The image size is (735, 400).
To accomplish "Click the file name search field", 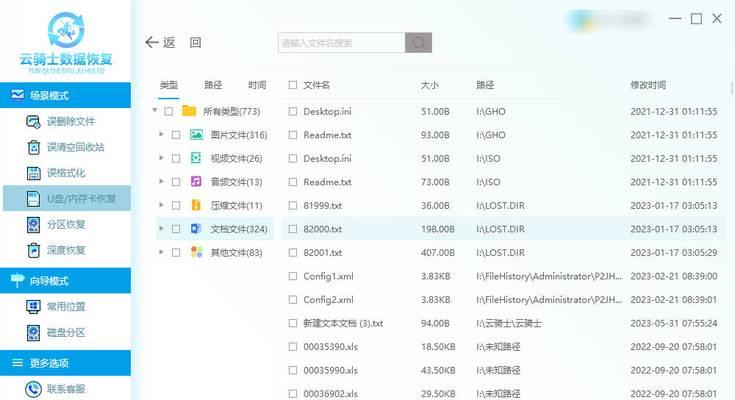I will [x=341, y=43].
